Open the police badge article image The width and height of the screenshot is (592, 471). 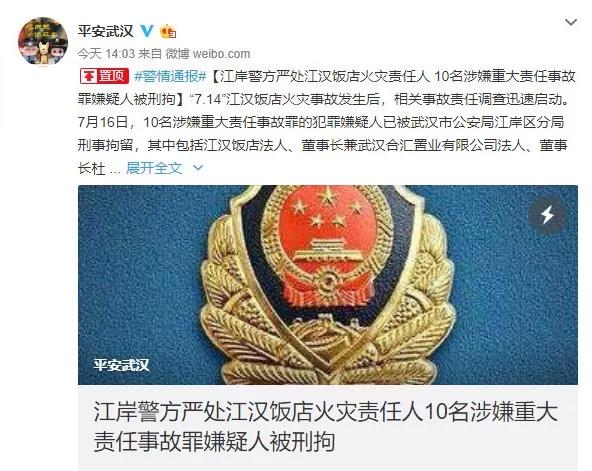point(328,285)
